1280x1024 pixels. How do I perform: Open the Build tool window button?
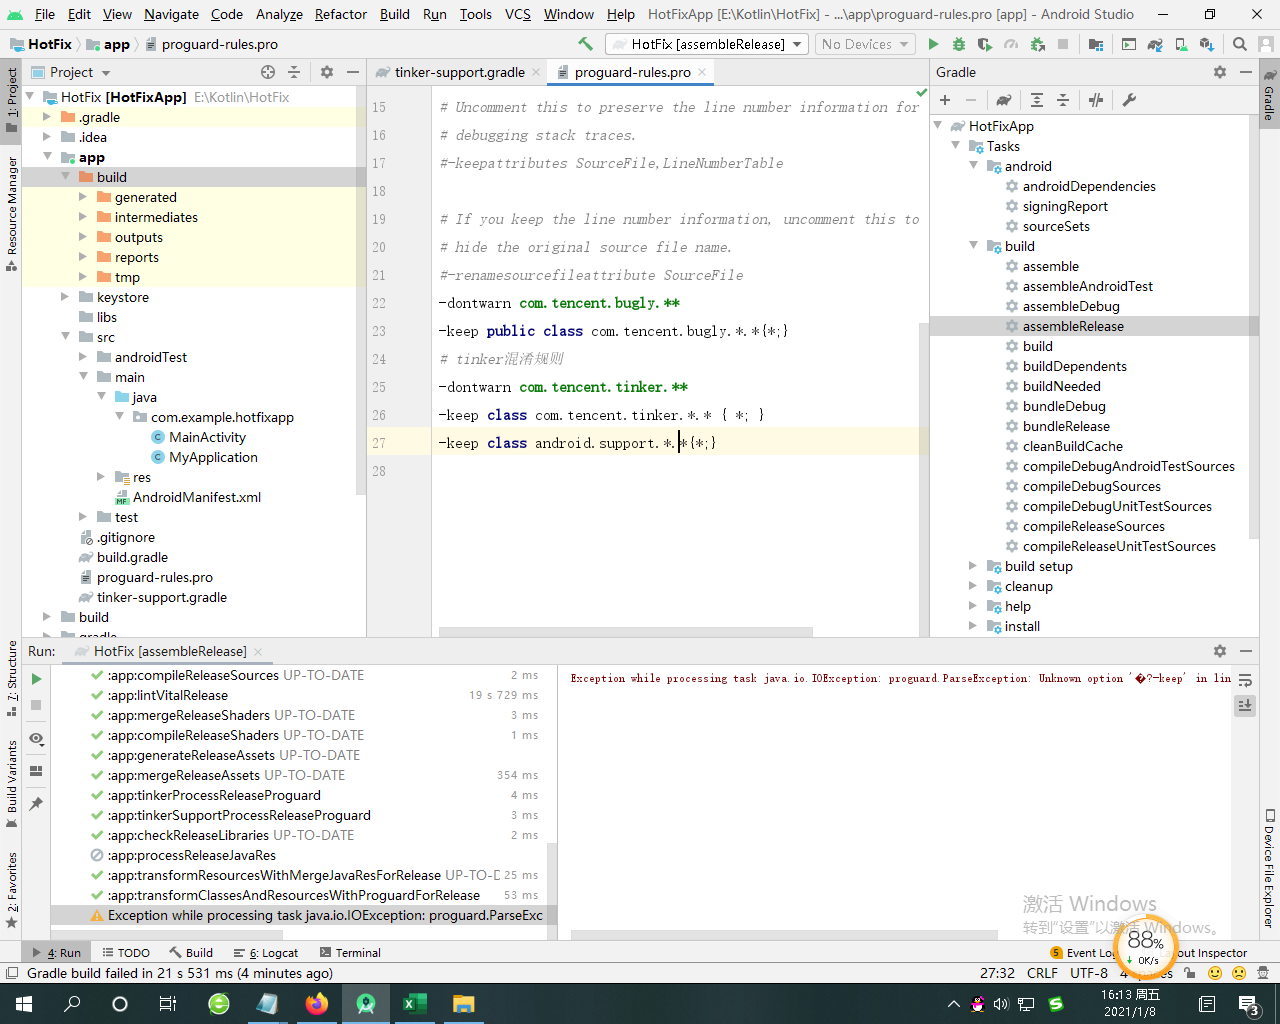pyautogui.click(x=191, y=953)
